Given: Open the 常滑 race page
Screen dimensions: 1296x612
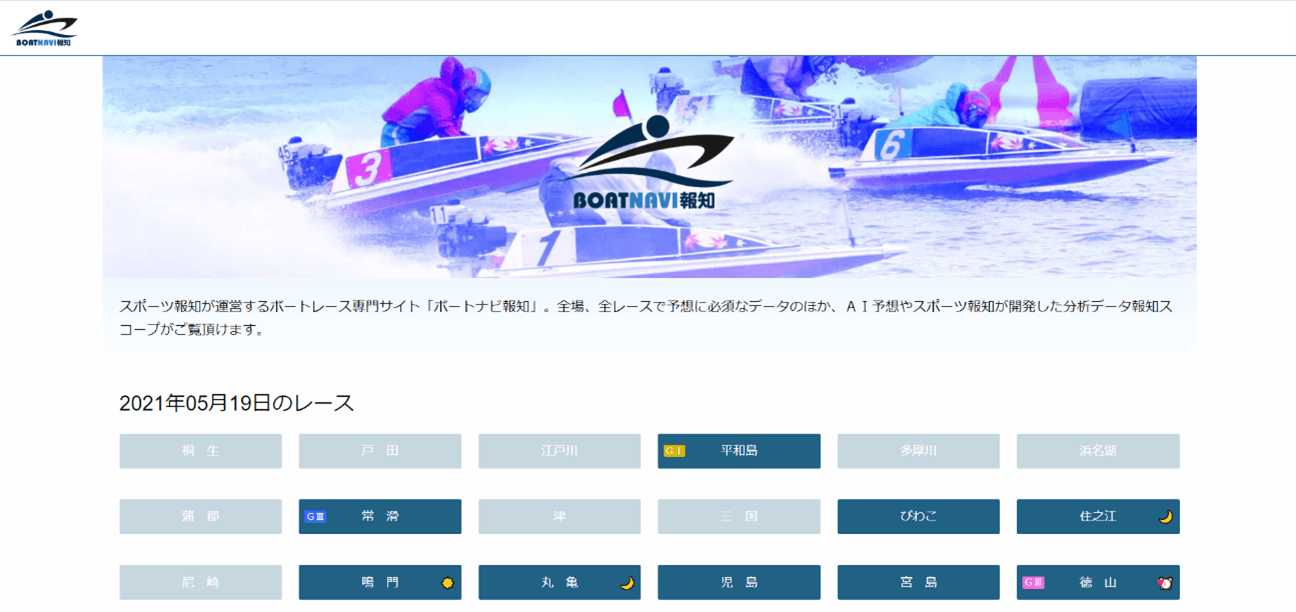Looking at the screenshot, I should pyautogui.click(x=380, y=517).
